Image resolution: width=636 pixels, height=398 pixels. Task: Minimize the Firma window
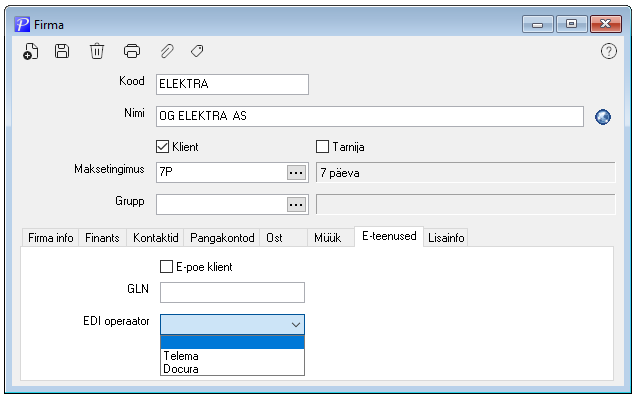tap(537, 24)
